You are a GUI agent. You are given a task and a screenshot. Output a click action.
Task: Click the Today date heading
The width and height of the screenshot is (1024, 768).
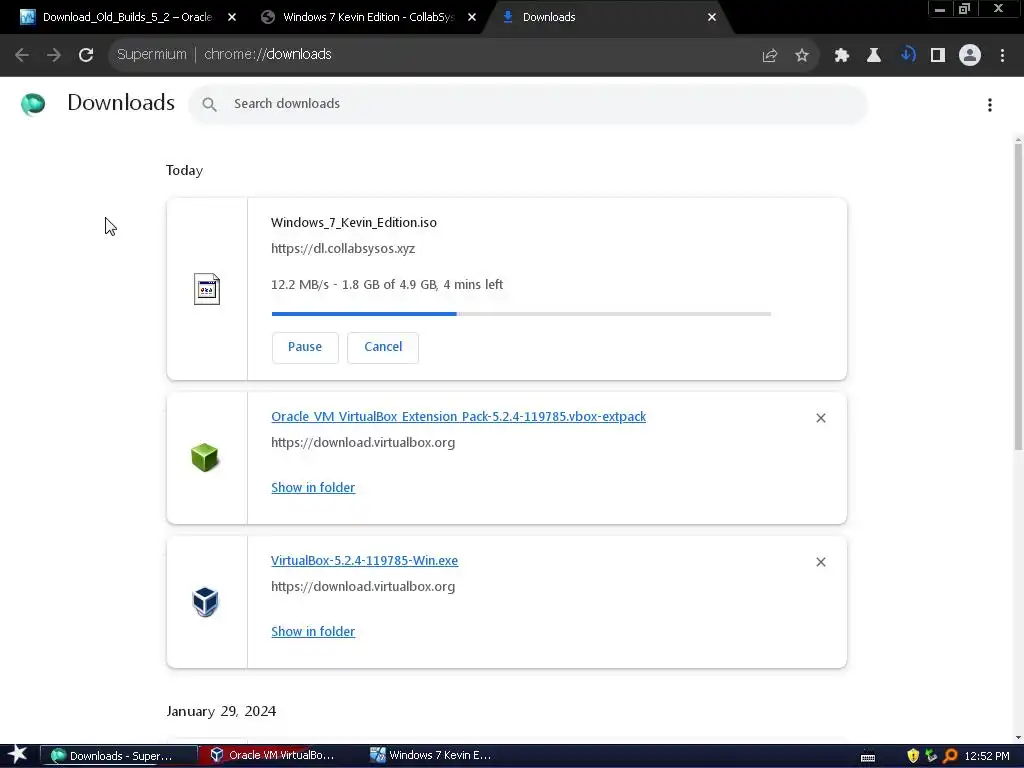coord(184,170)
